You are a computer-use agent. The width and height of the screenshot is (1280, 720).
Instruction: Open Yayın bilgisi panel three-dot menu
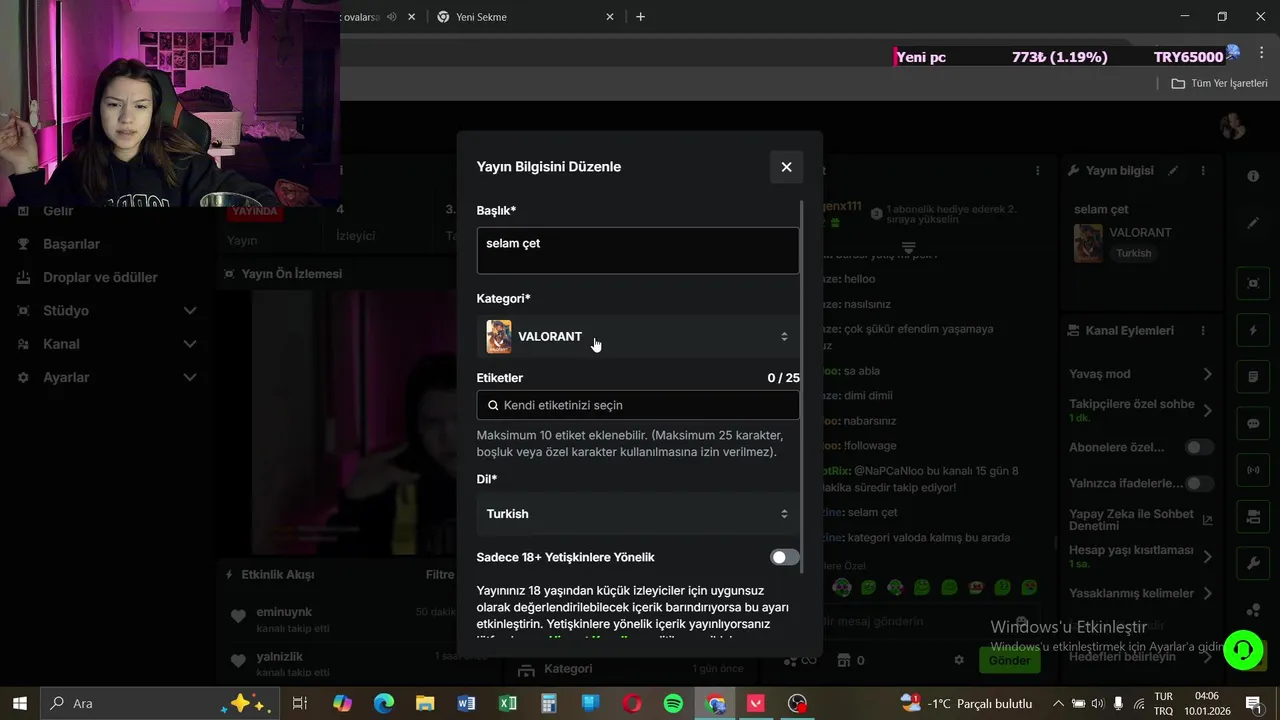(1203, 171)
